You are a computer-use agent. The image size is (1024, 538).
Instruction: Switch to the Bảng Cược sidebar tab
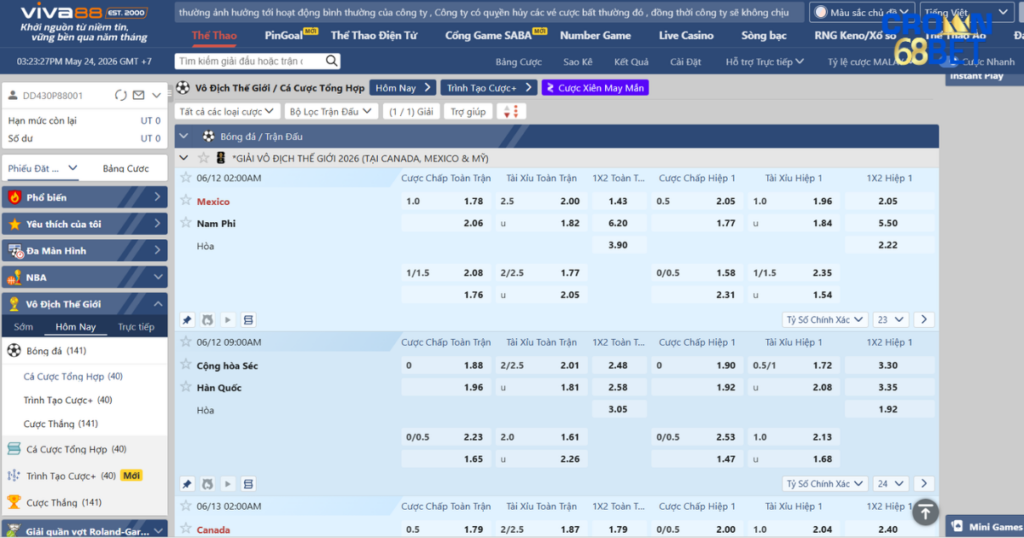tap(125, 168)
